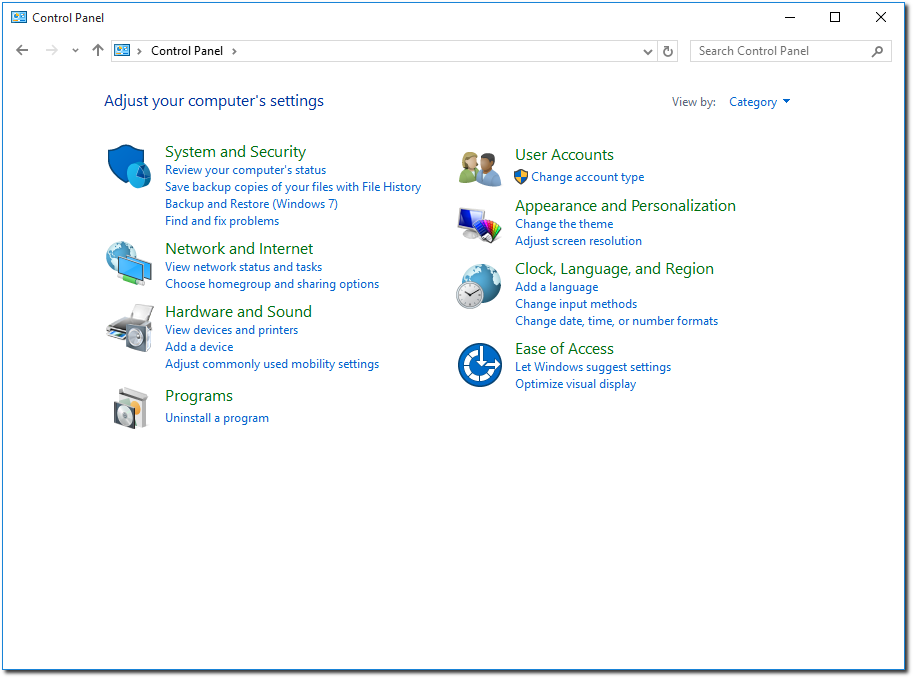Minimize the Control Panel window

pyautogui.click(x=790, y=17)
